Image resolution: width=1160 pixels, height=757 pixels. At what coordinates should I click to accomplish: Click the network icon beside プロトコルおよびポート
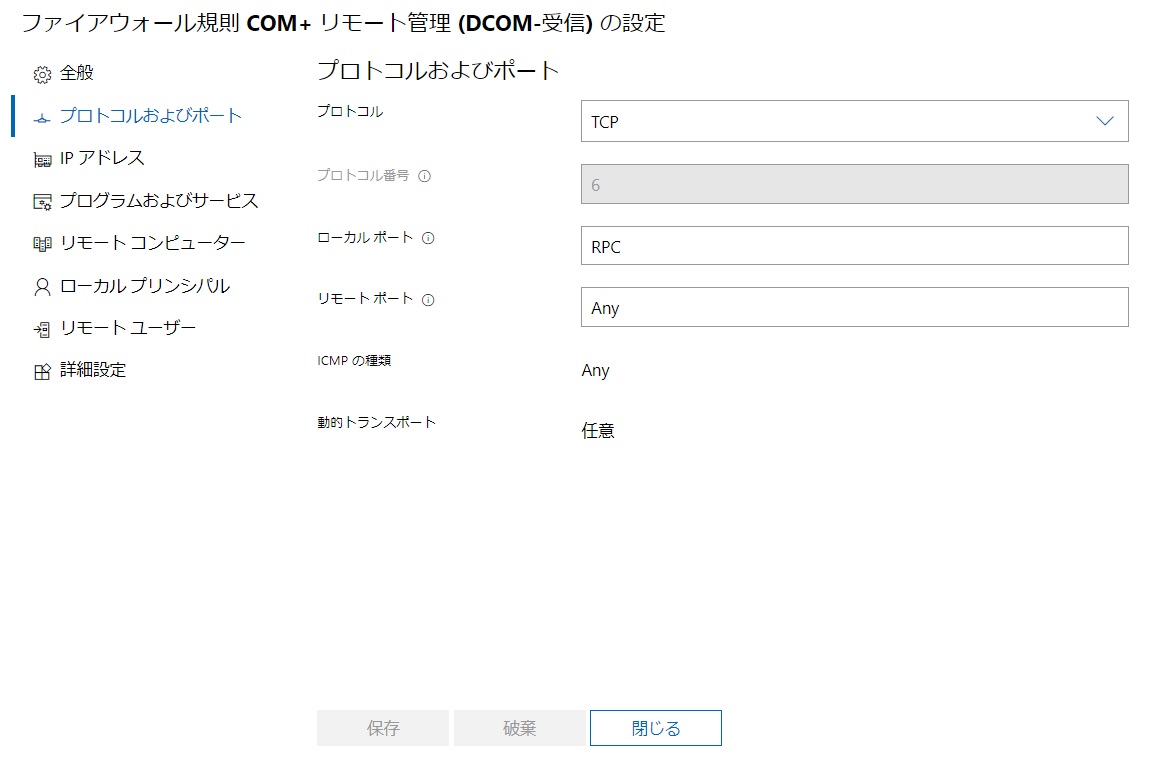[42, 117]
